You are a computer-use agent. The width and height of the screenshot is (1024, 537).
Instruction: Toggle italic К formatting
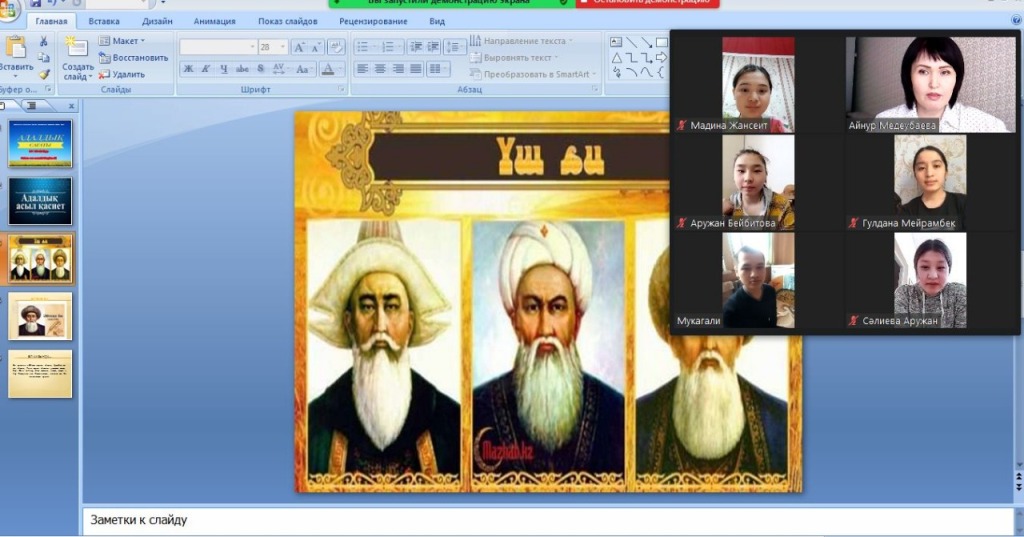click(x=206, y=69)
